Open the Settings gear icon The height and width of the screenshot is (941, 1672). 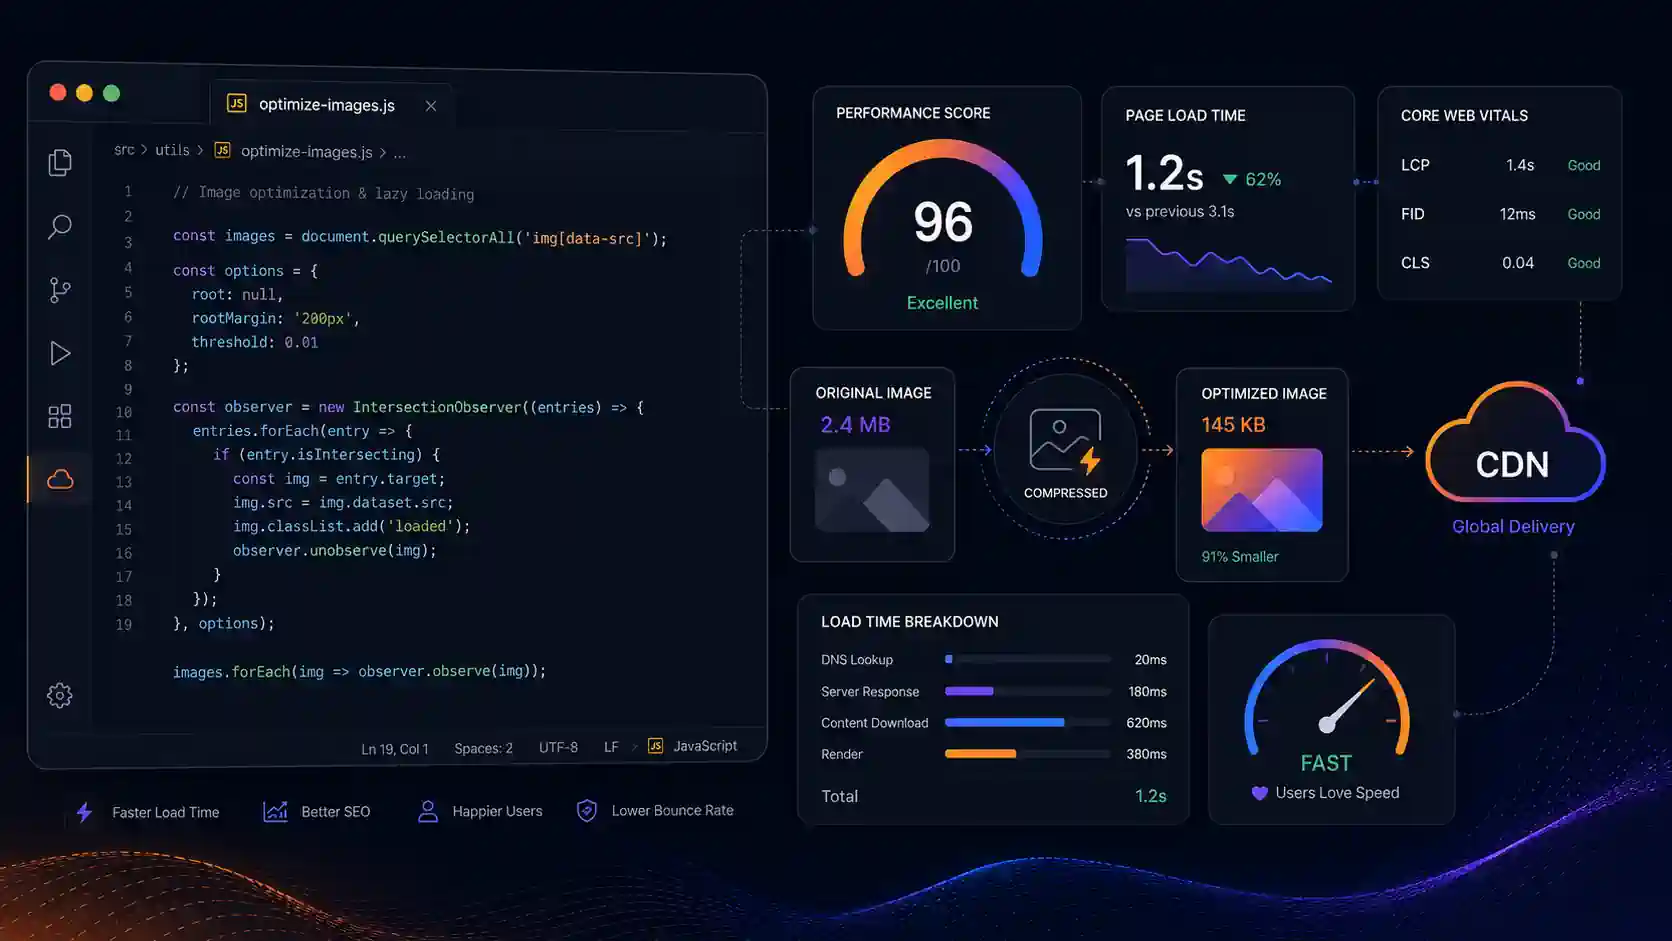coord(60,695)
